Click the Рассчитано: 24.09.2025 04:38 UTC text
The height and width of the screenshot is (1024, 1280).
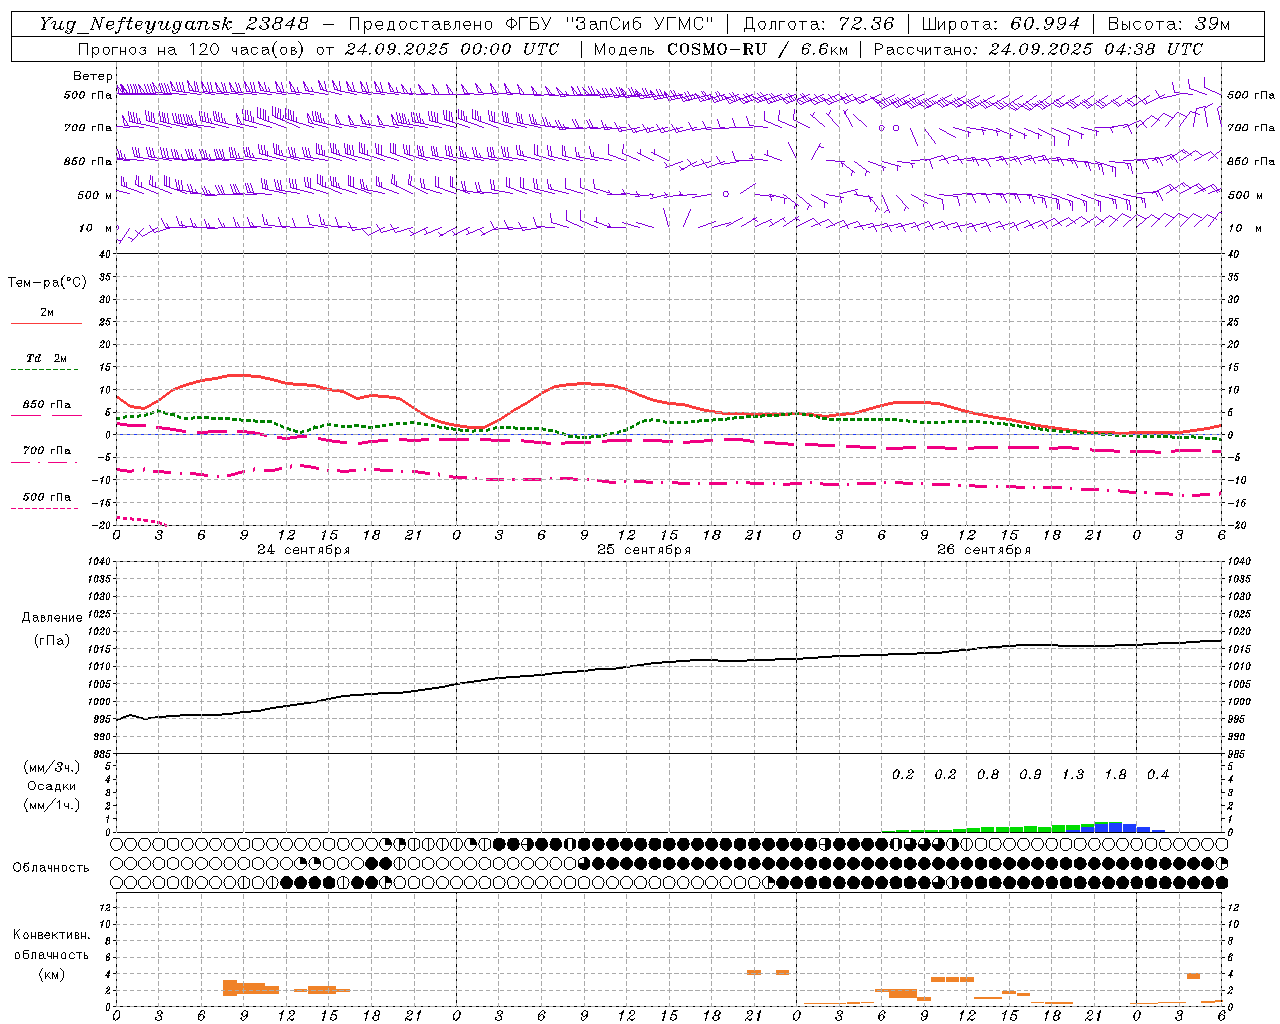1038,49
